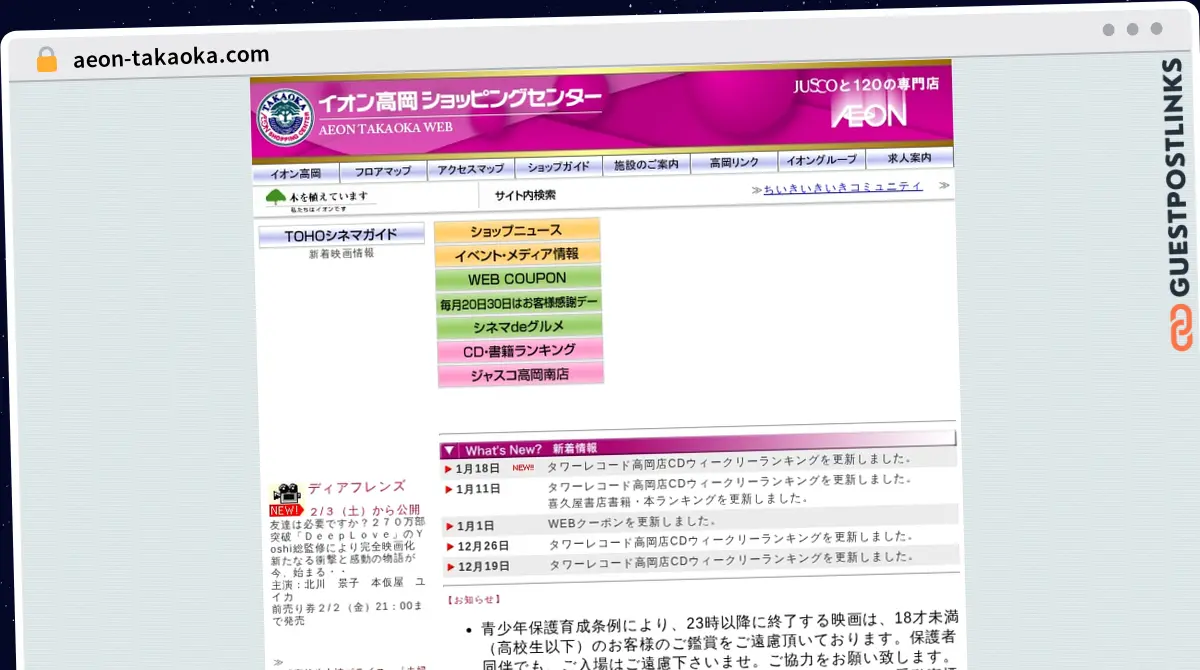Click 毎月20日30日はお客様感謝デー button
Image resolution: width=1200 pixels, height=670 pixels.
(519, 303)
